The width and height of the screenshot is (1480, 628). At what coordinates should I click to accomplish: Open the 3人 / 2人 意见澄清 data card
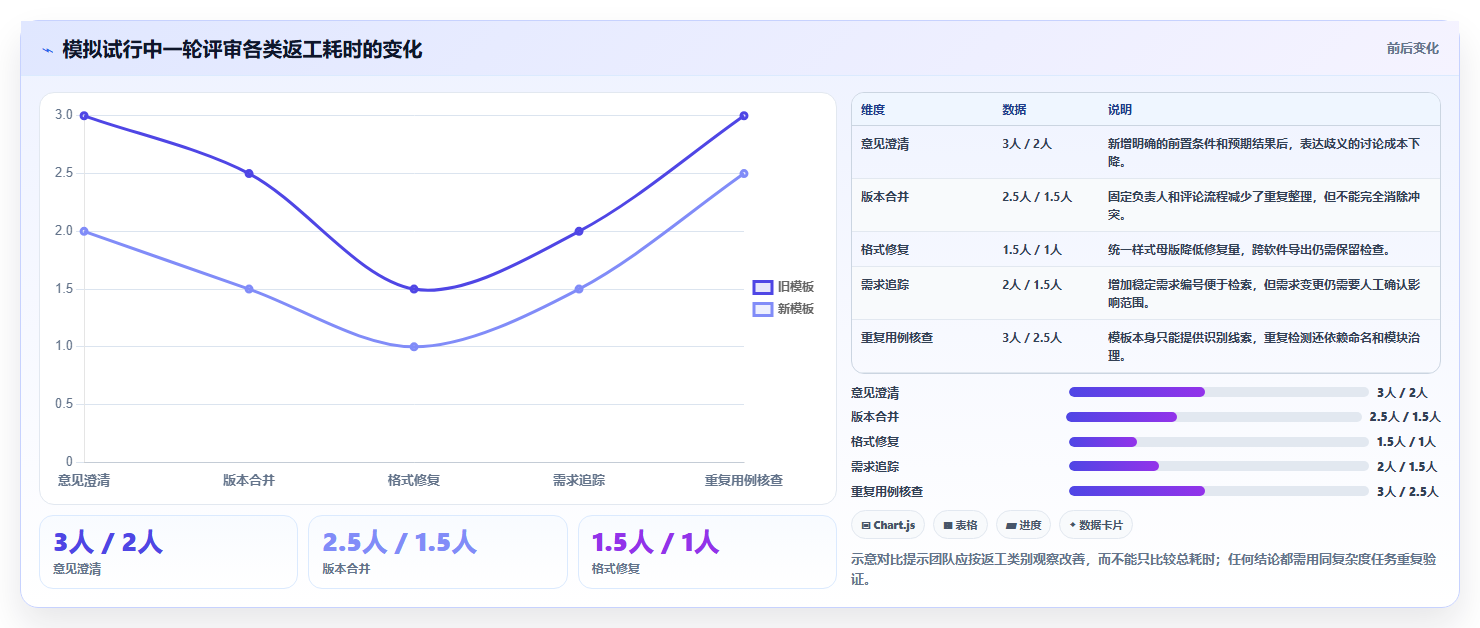pyautogui.click(x=168, y=552)
